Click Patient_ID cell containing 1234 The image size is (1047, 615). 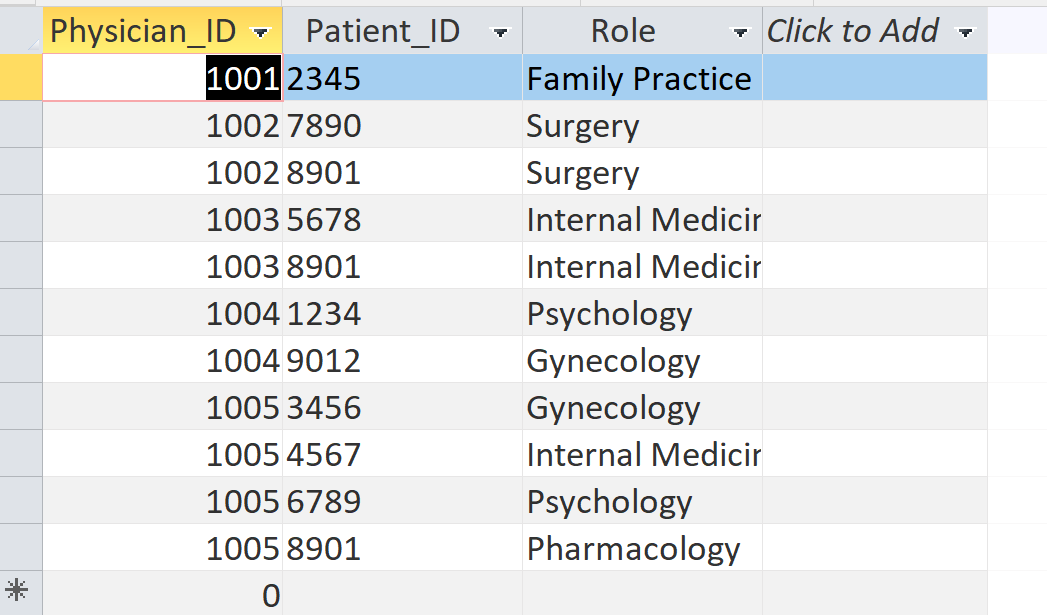tap(400, 314)
